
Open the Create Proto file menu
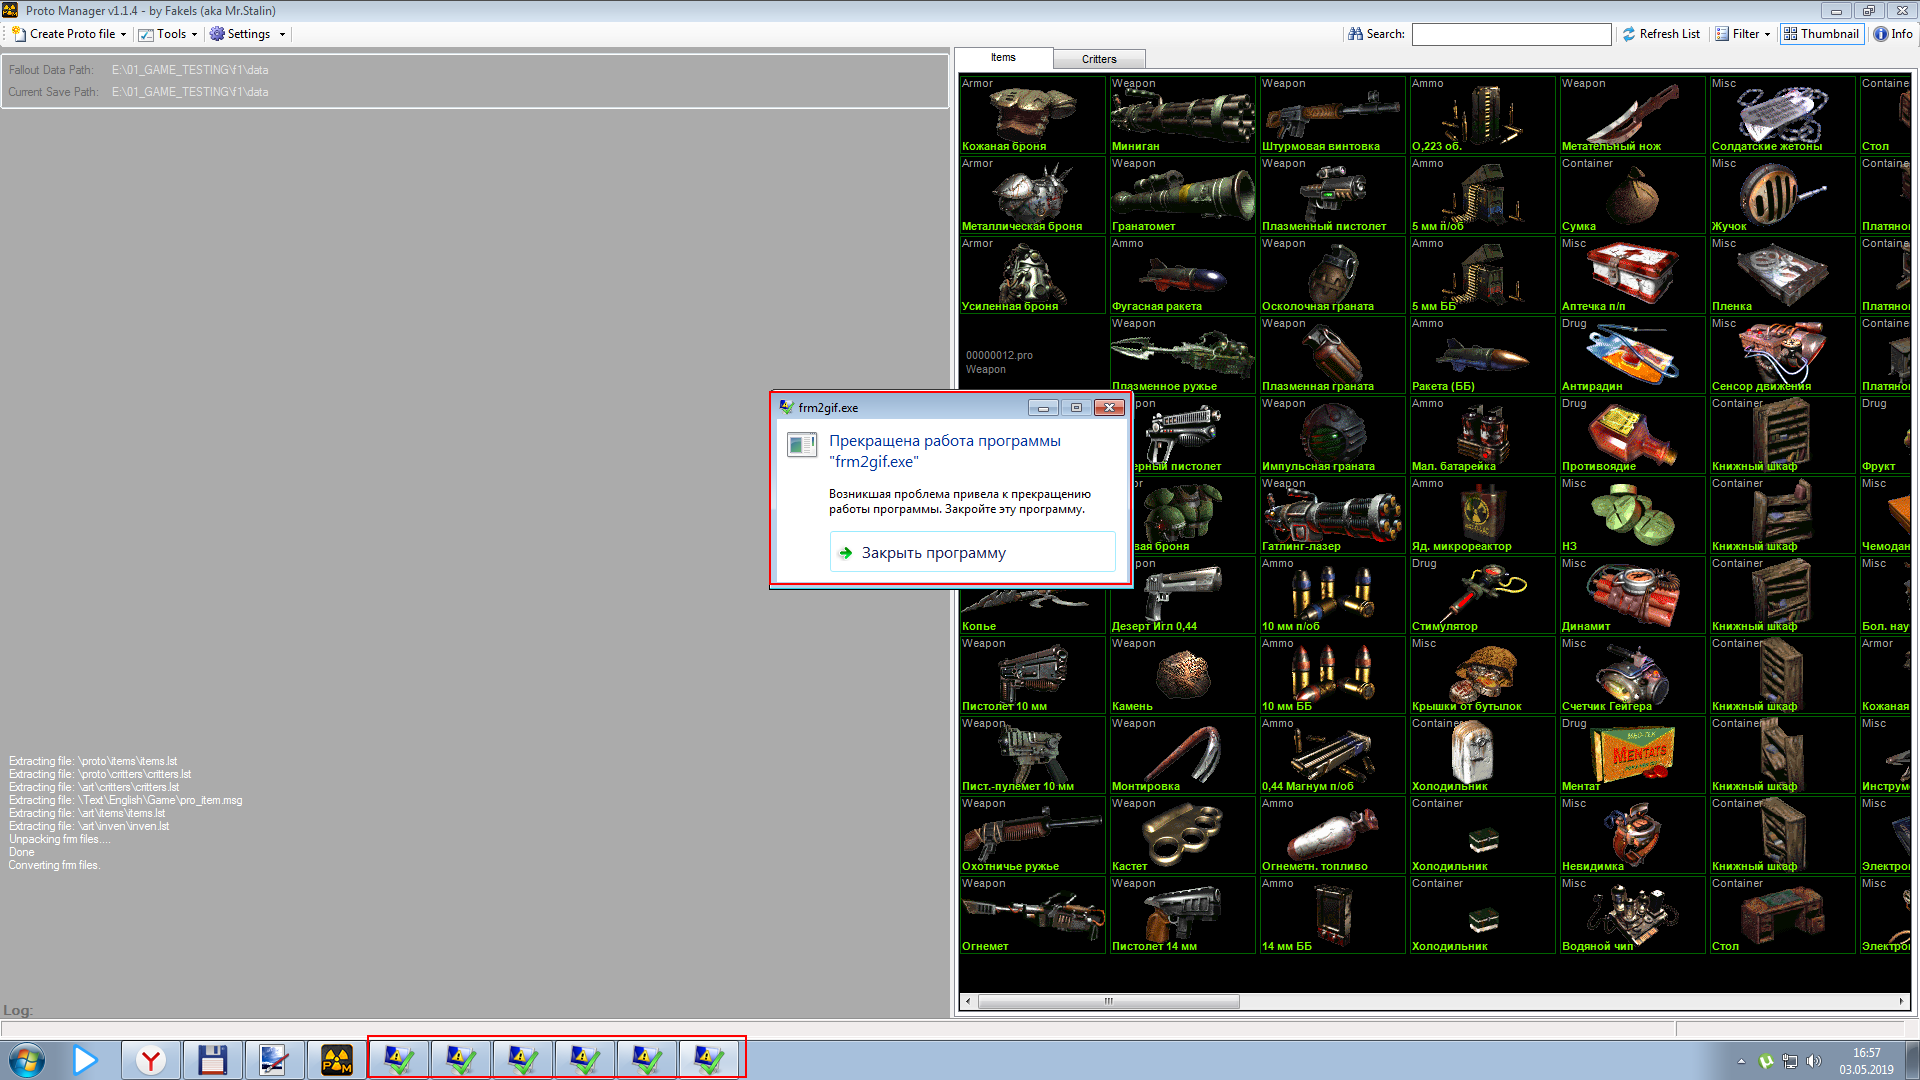coord(69,34)
